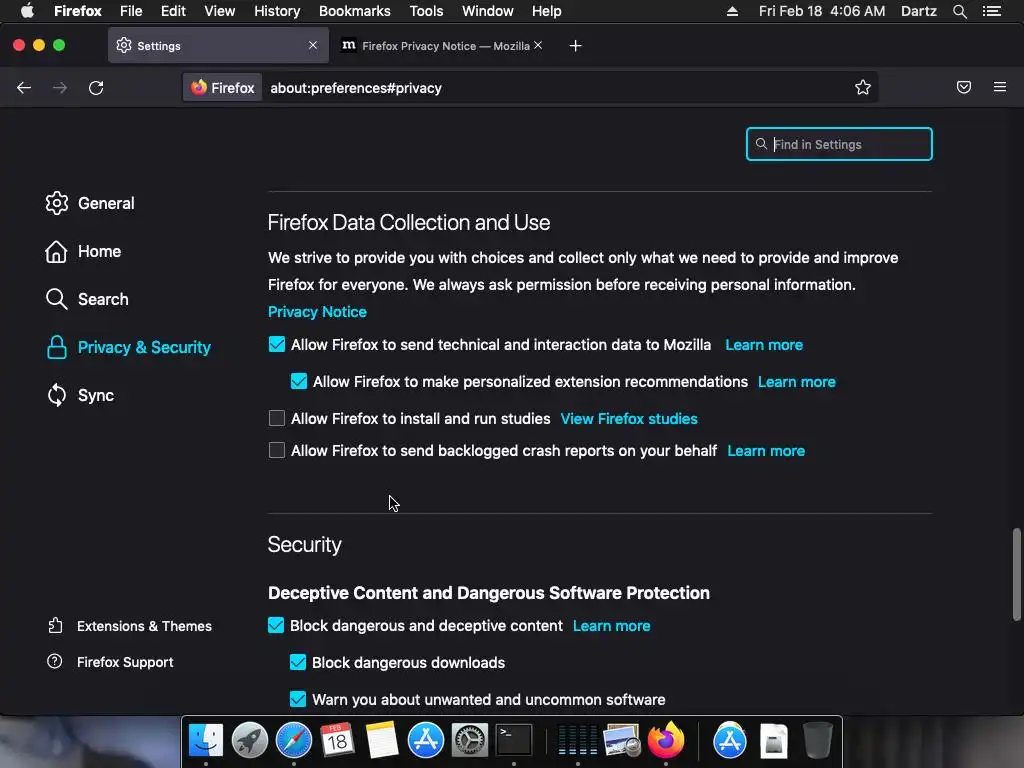Click the date and time in menu bar
1024x768 pixels.
click(x=822, y=11)
